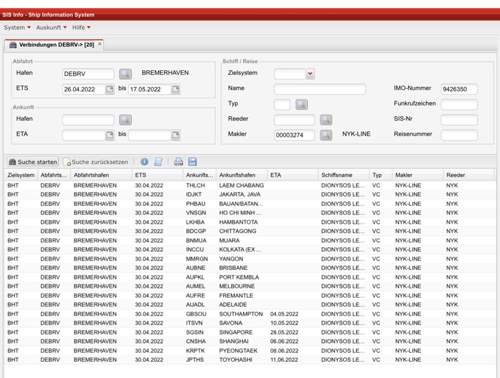Click the SIS-Nr input field
Image resolution: width=500 pixels, height=378 pixels.
coord(459,120)
